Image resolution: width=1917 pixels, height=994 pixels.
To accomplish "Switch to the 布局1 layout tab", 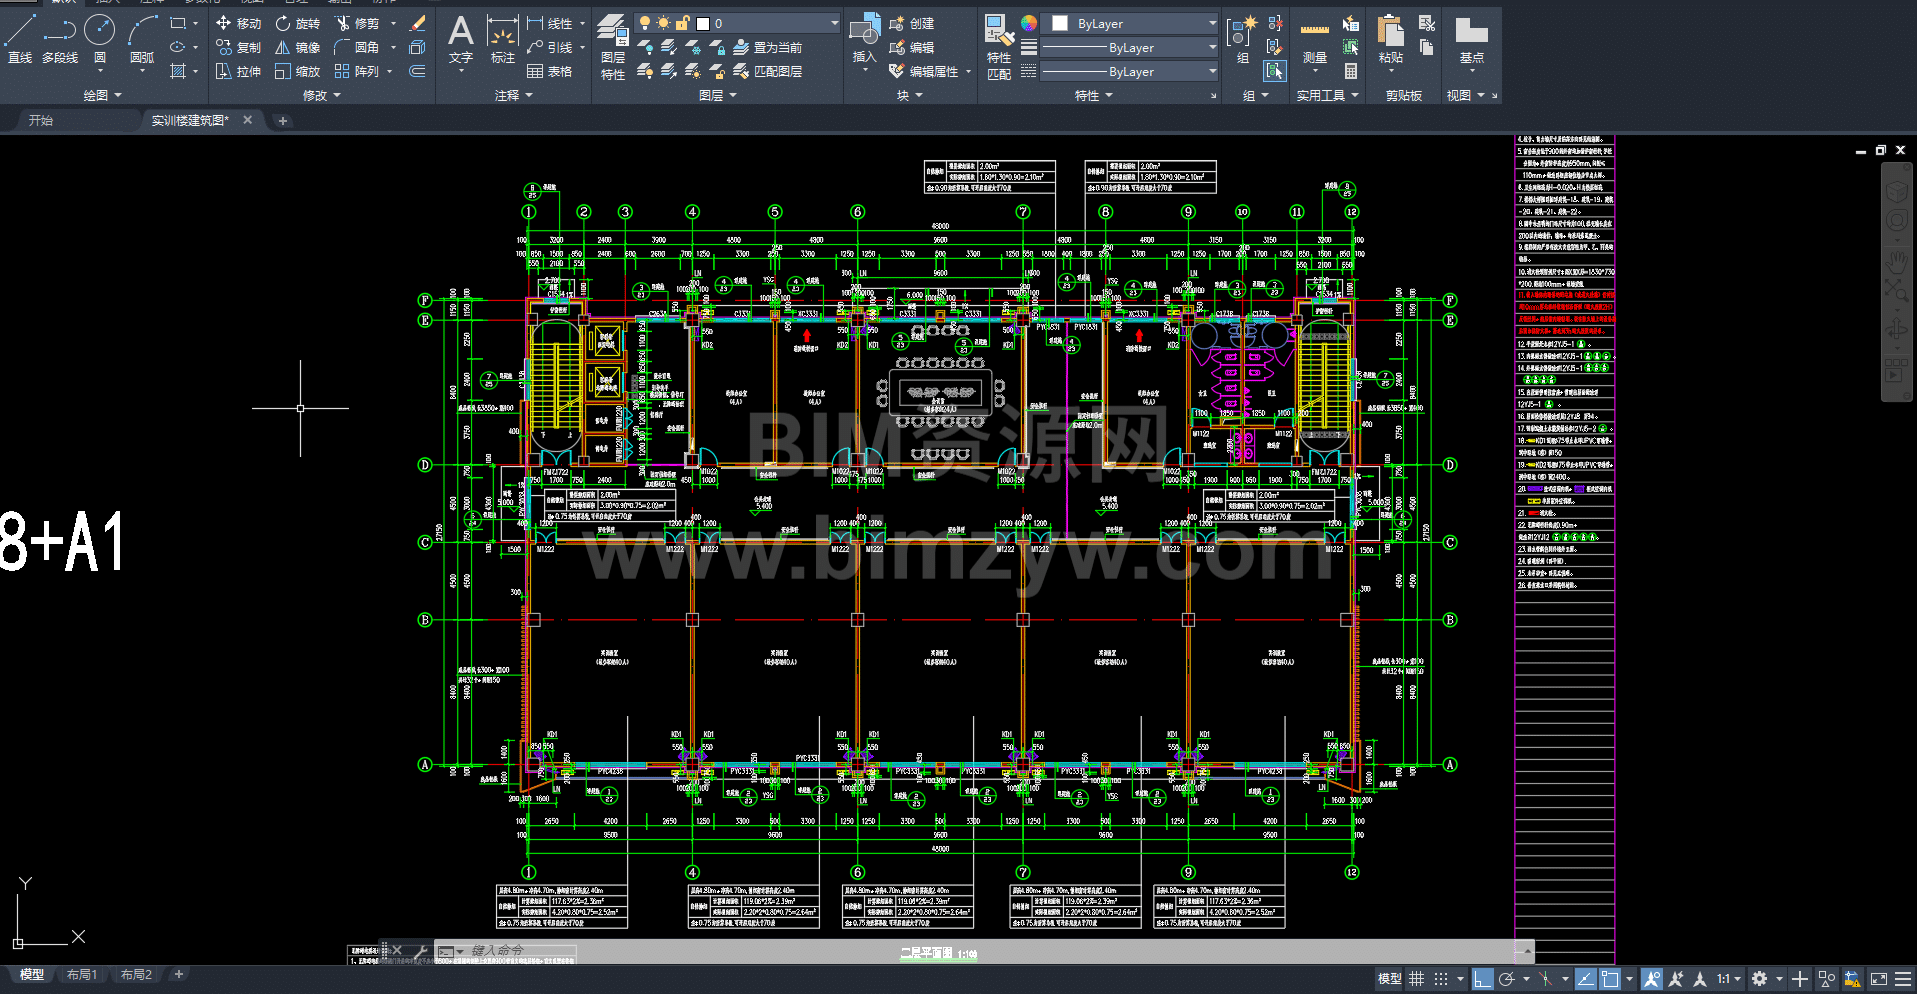I will (x=82, y=974).
